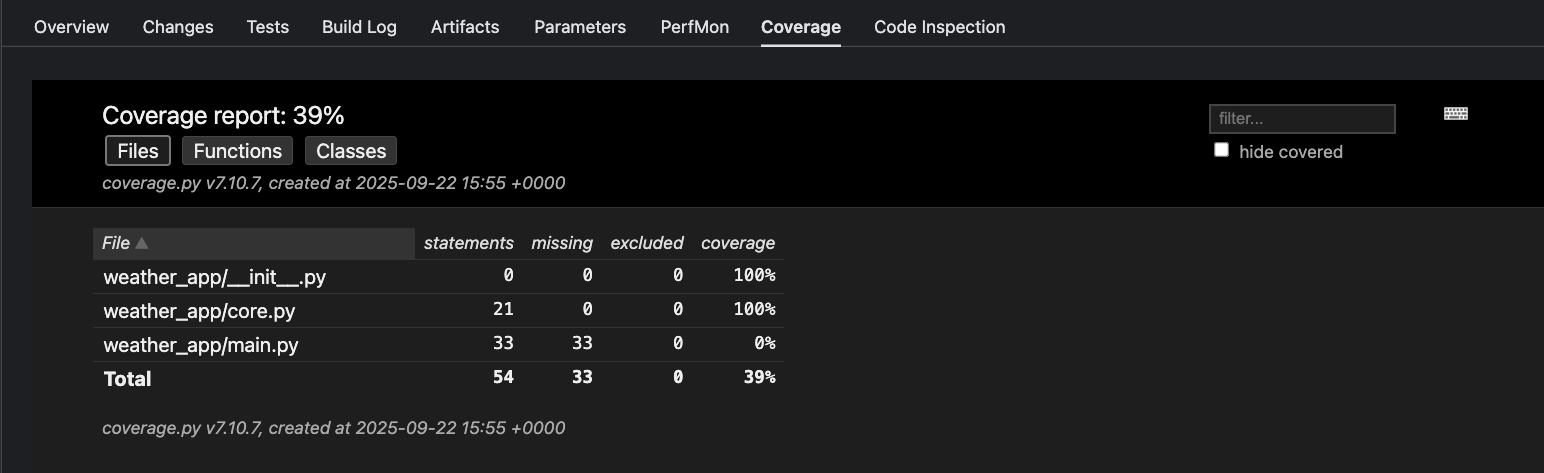Click the File column sort arrow
Image resolution: width=1544 pixels, height=473 pixels.
tap(142, 243)
